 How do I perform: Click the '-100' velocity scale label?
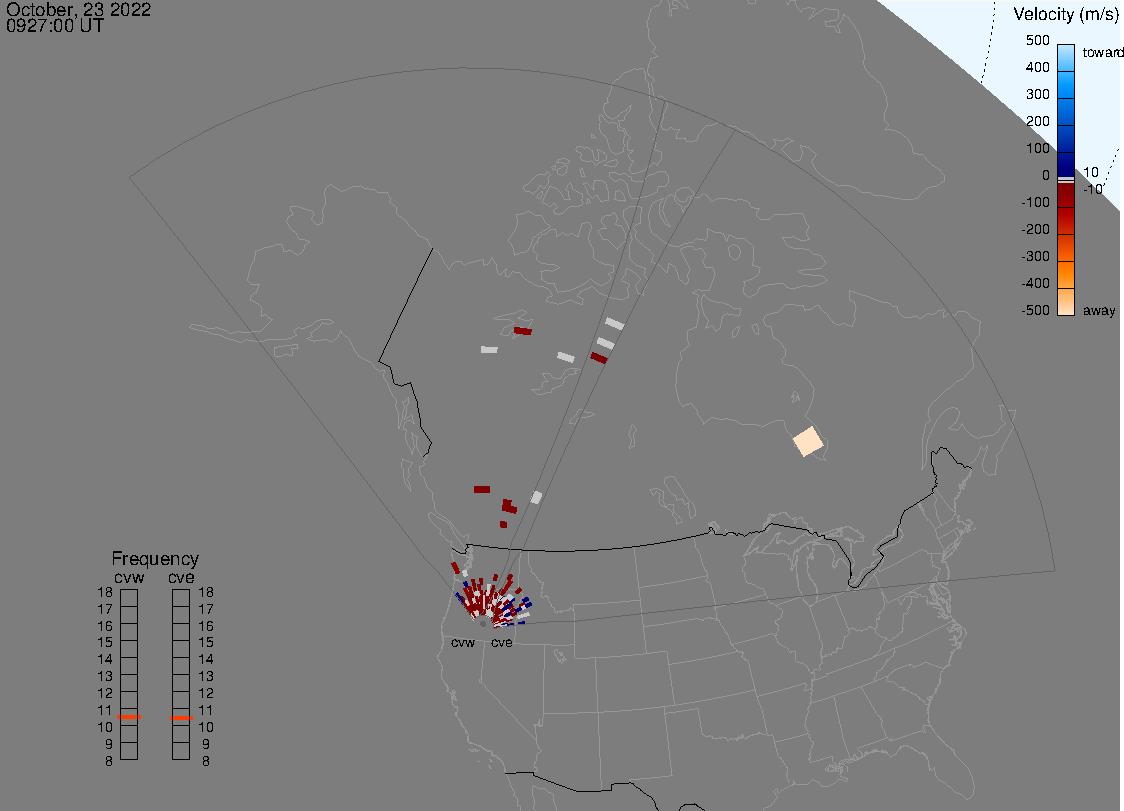click(1035, 202)
